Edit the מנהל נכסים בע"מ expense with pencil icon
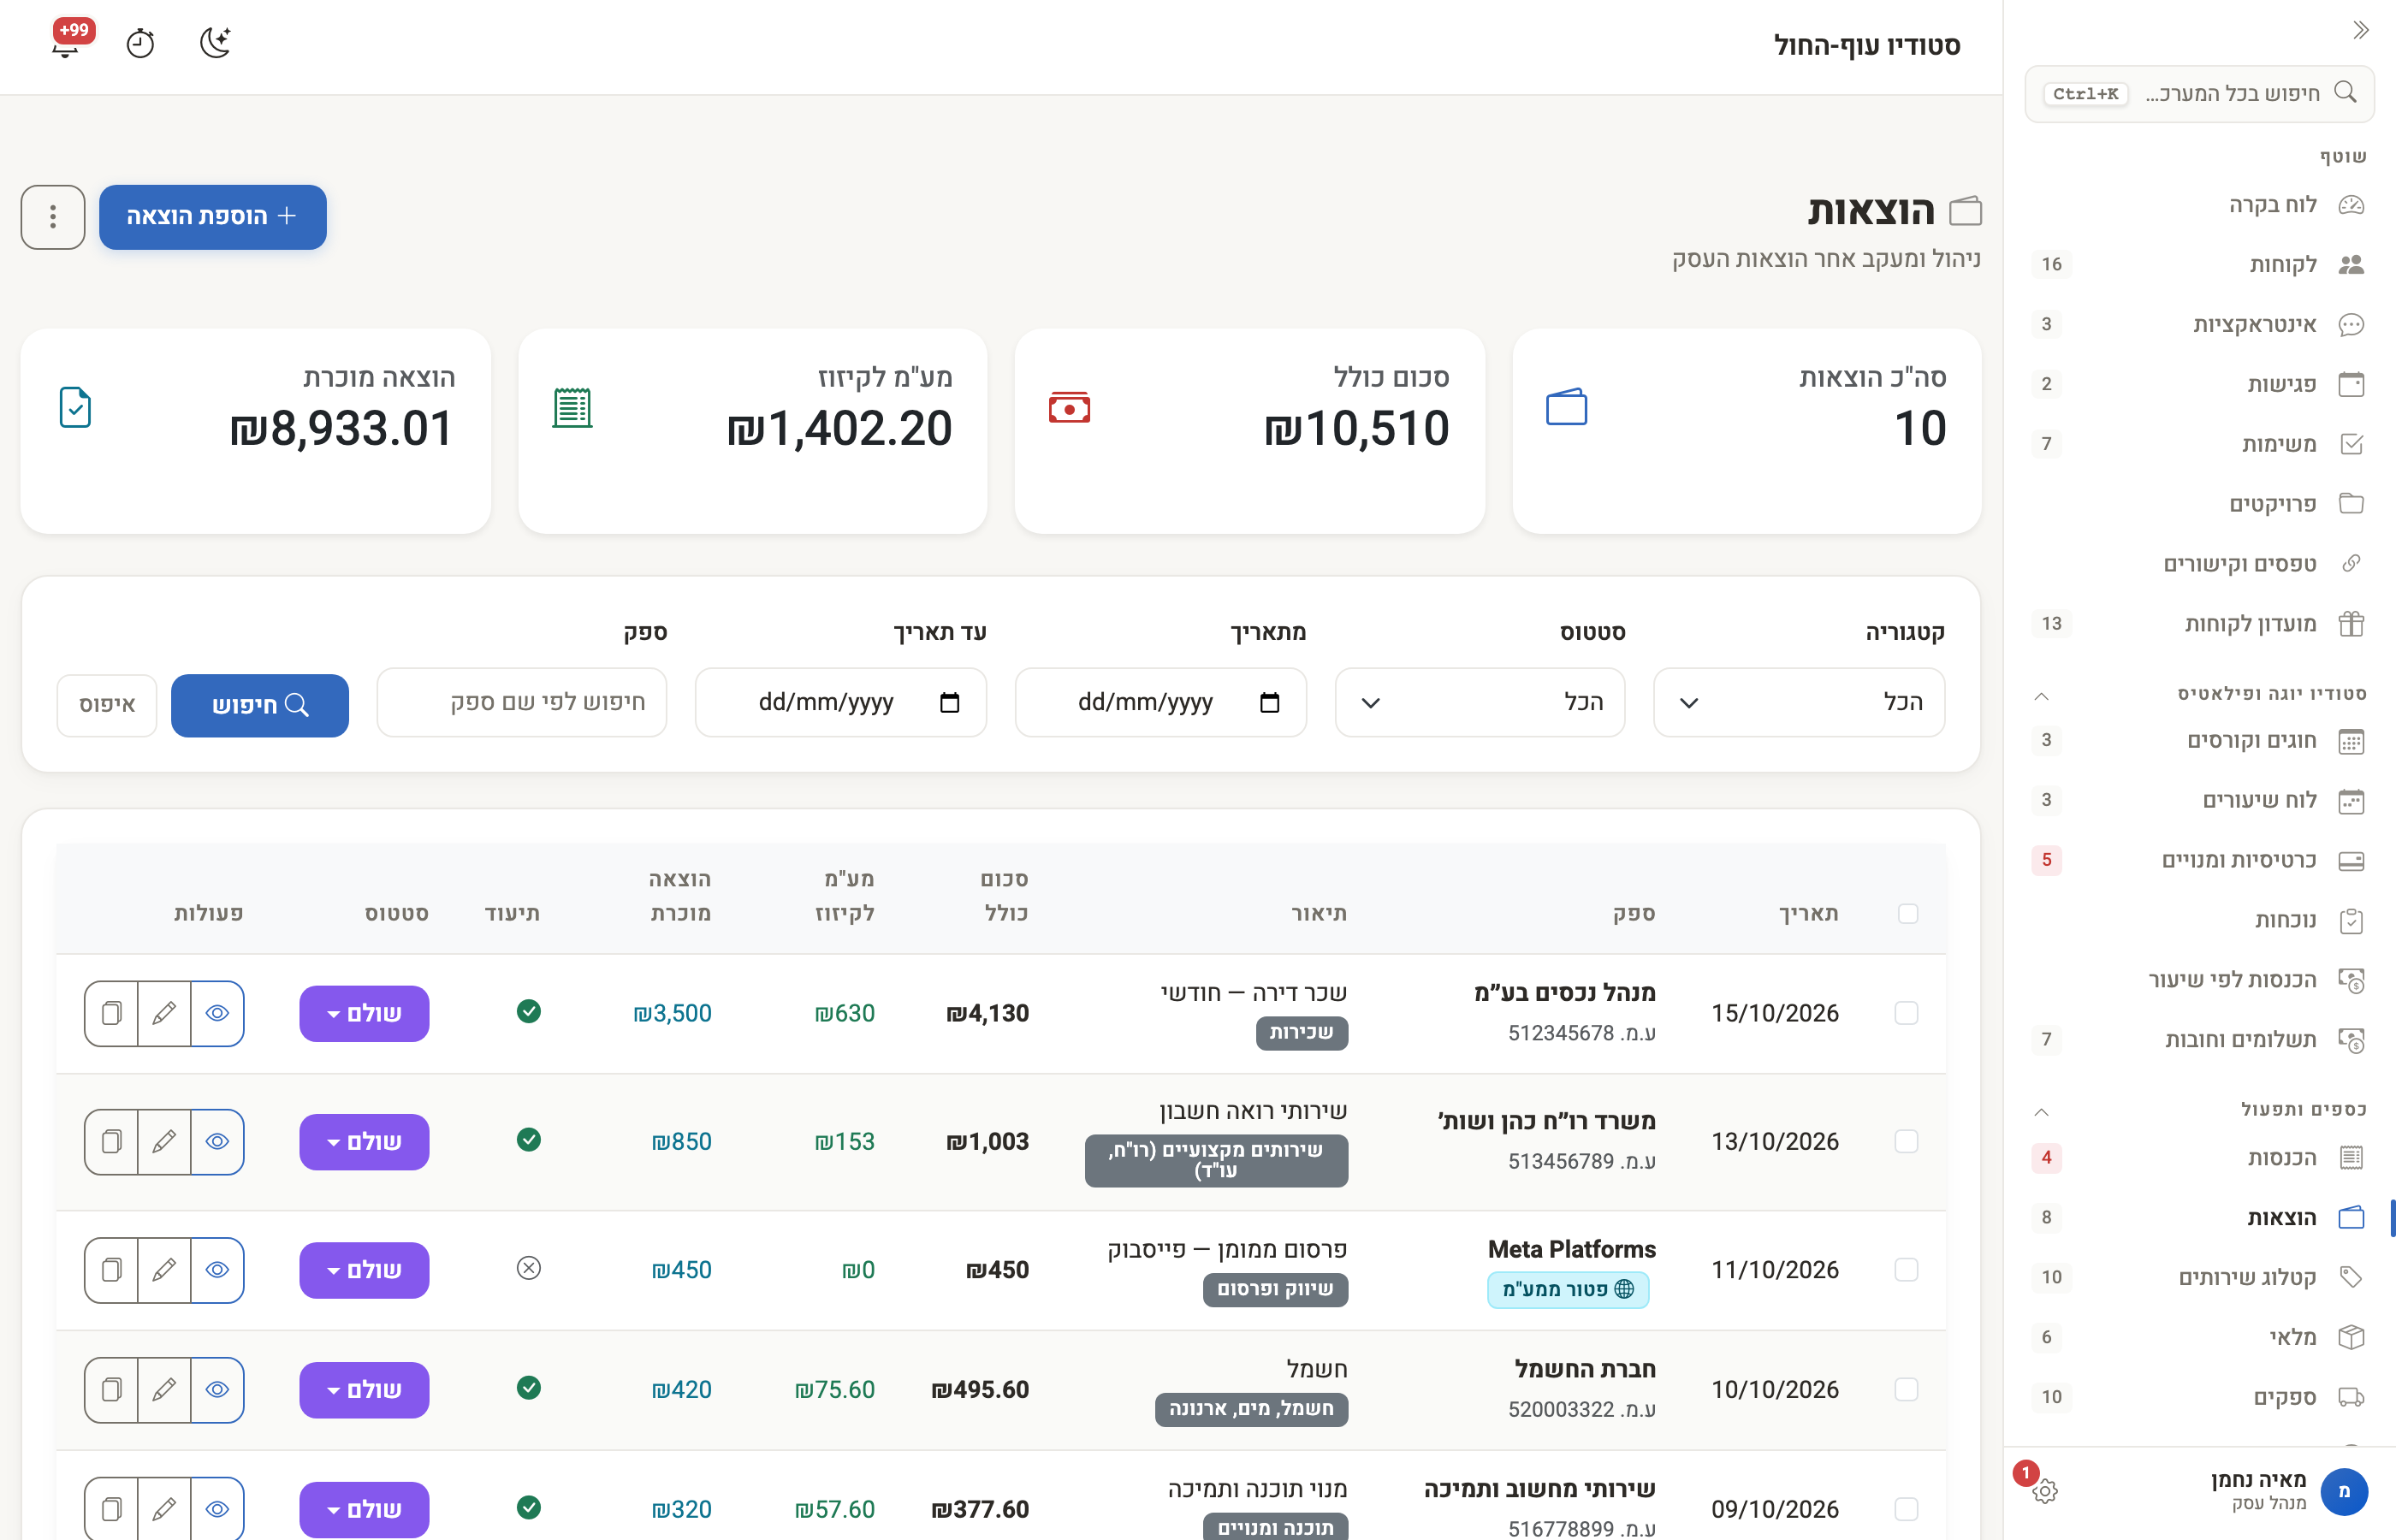This screenshot has width=2396, height=1540. [x=164, y=1013]
